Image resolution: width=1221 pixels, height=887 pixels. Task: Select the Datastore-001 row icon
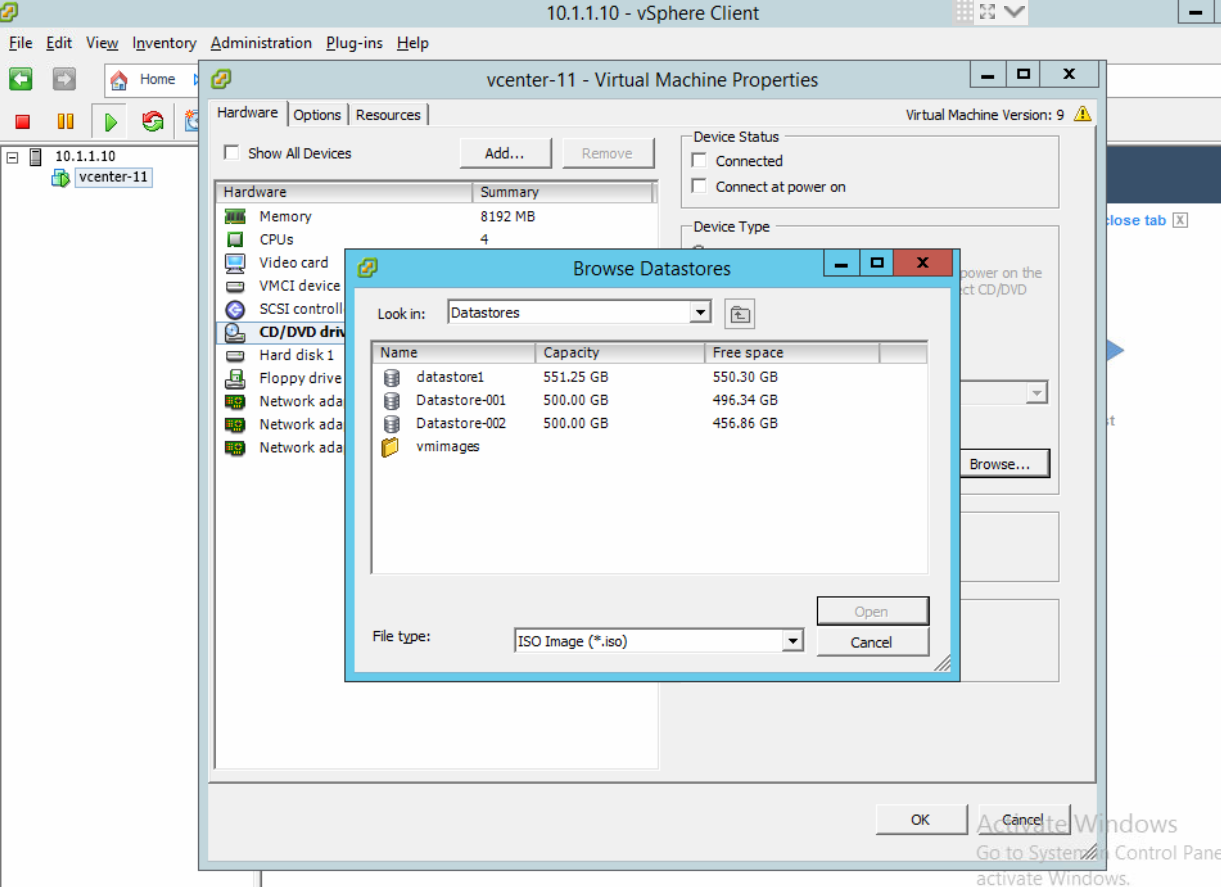(392, 401)
